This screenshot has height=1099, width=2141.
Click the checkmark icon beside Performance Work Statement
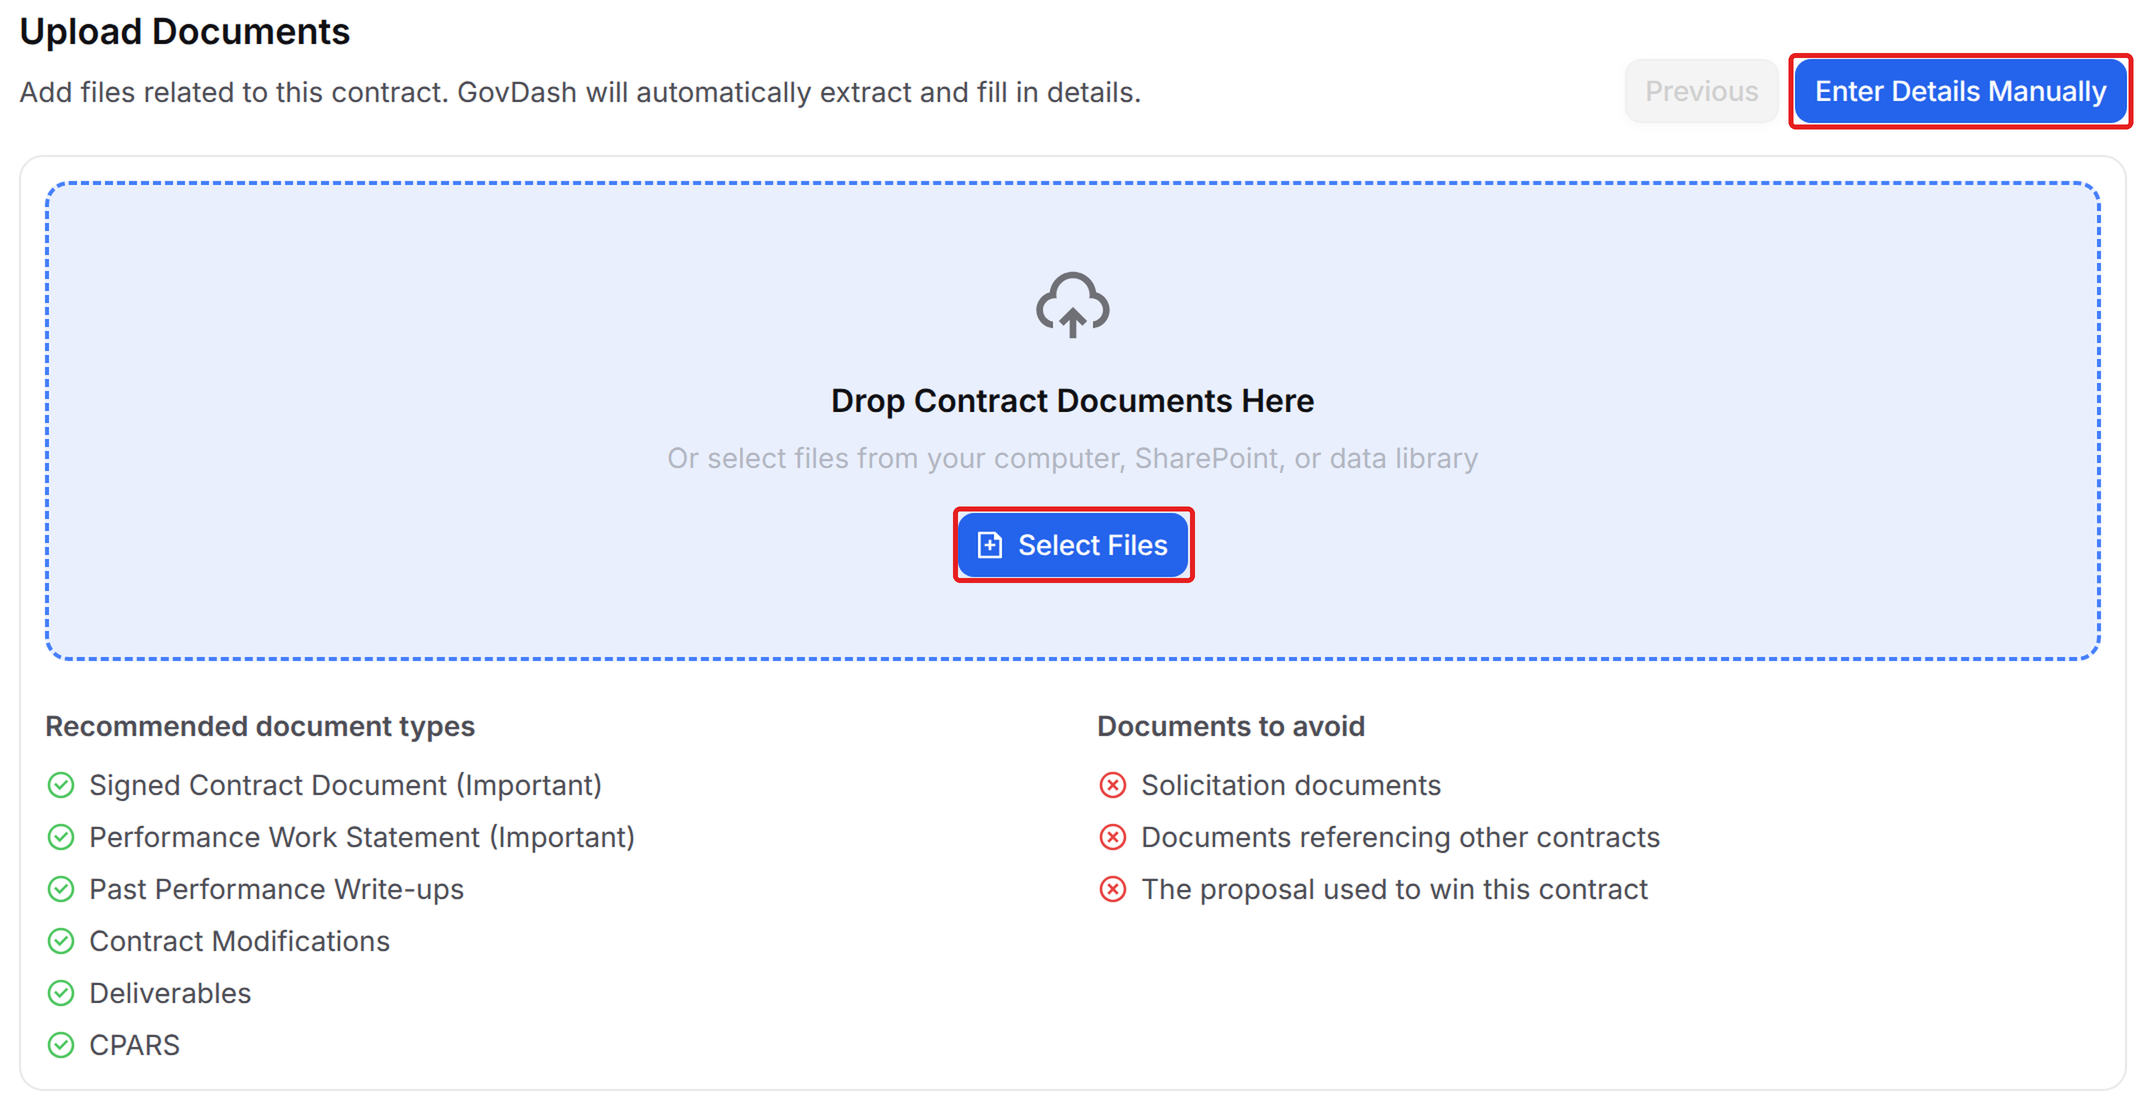pyautogui.click(x=61, y=837)
